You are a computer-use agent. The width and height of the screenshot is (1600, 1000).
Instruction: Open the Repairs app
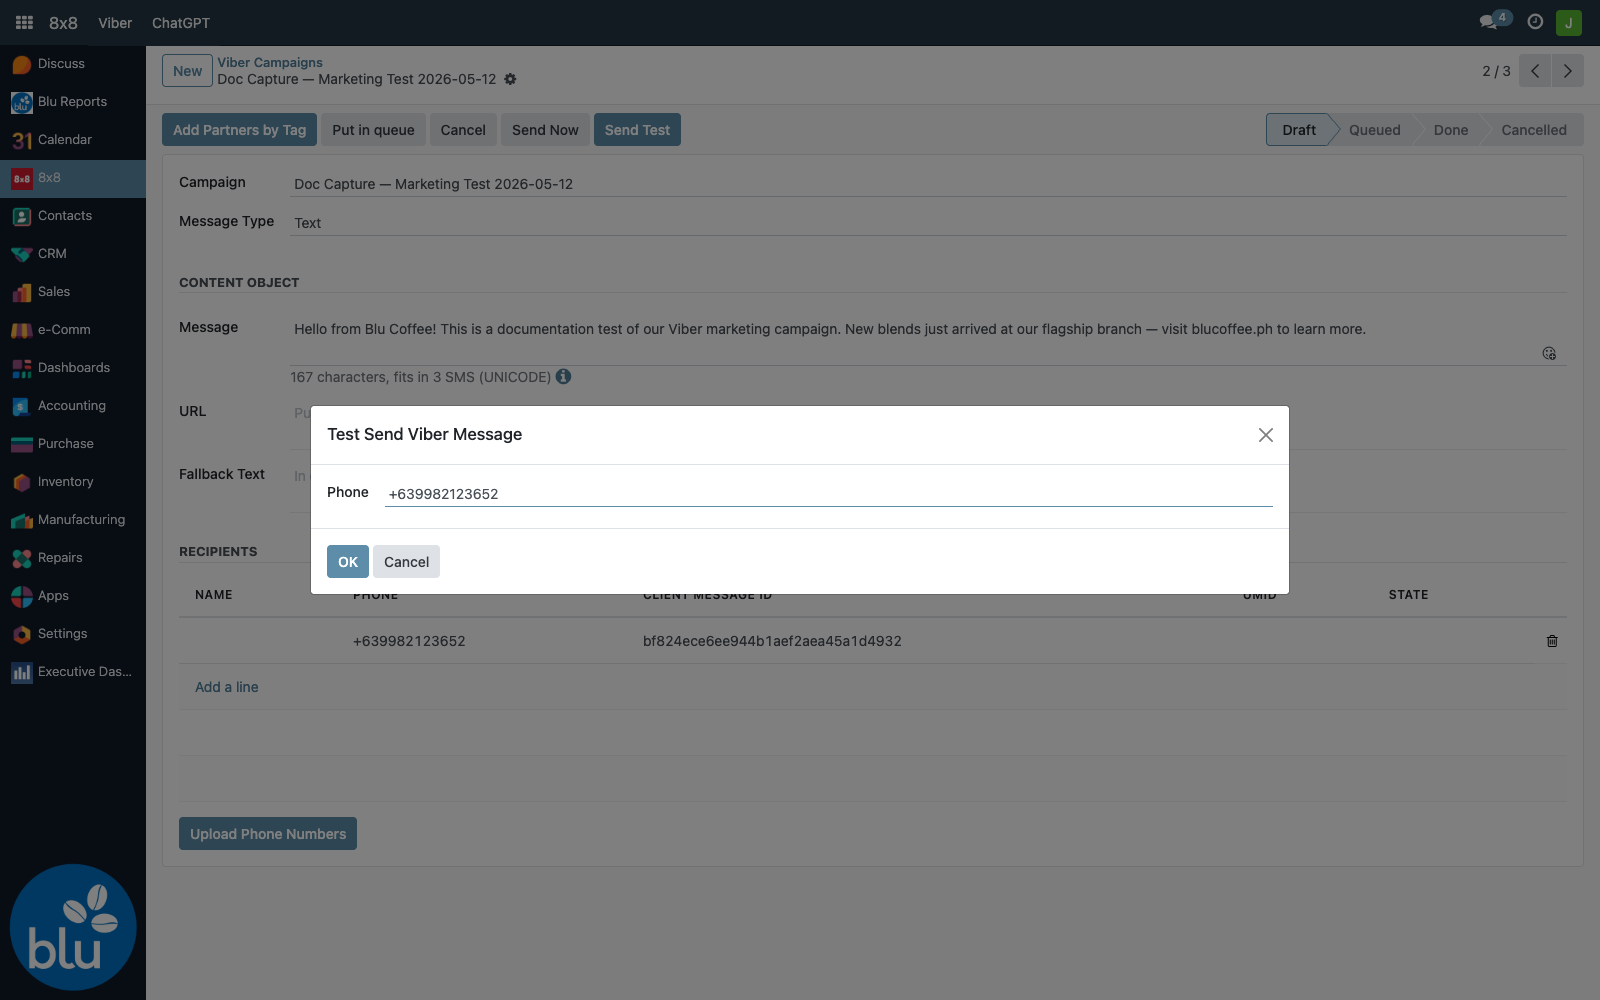pyautogui.click(x=73, y=558)
